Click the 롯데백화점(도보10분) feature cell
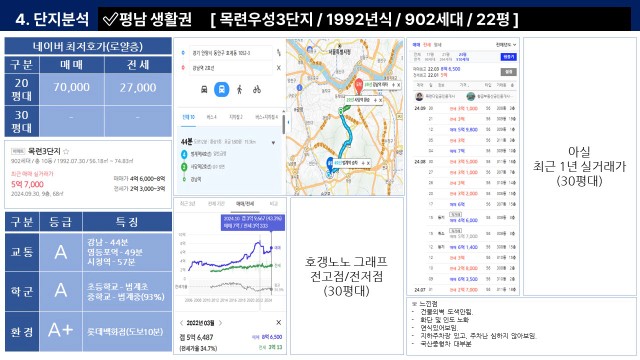Viewport: 640px width, 360px height. pos(127,331)
